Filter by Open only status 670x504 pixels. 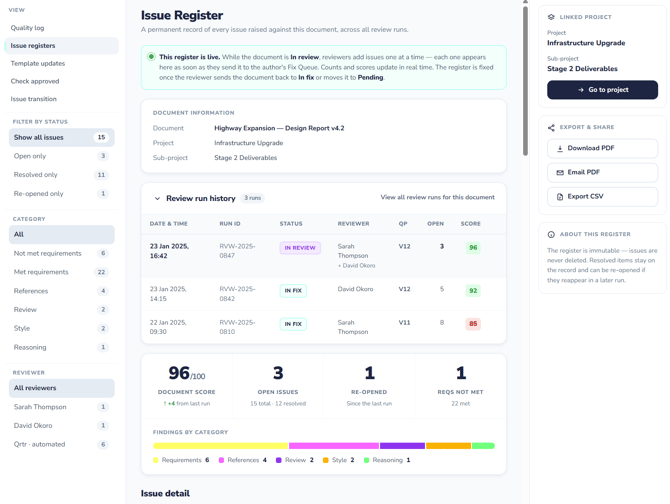(62, 156)
